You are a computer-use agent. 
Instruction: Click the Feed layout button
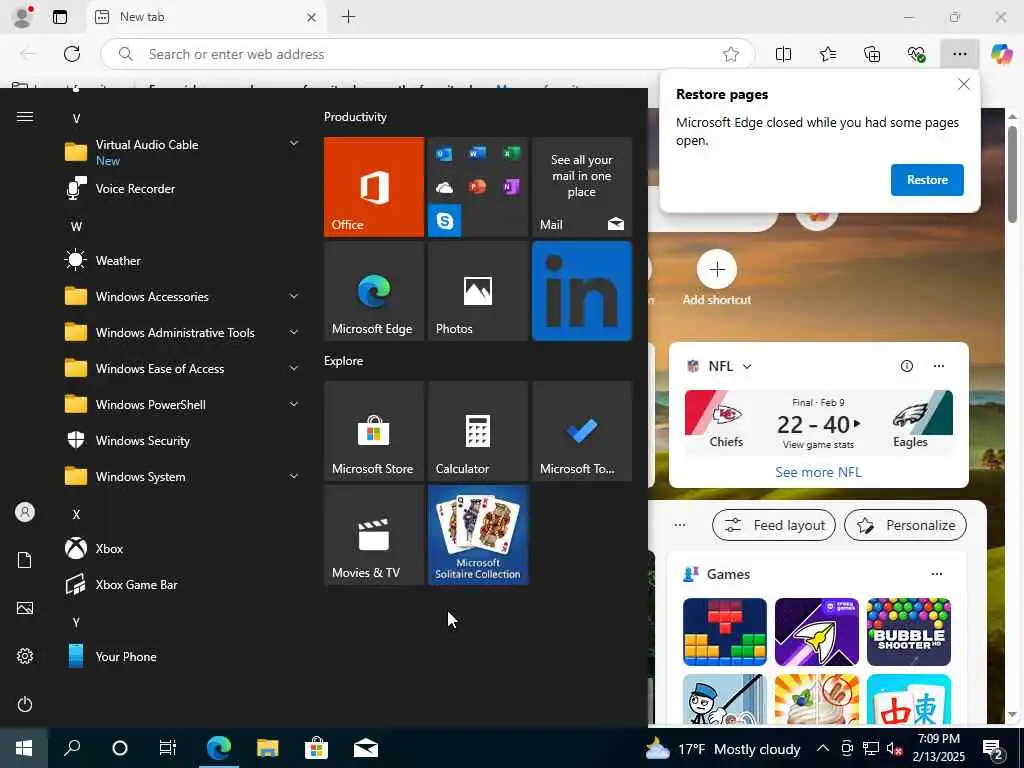[x=774, y=525]
